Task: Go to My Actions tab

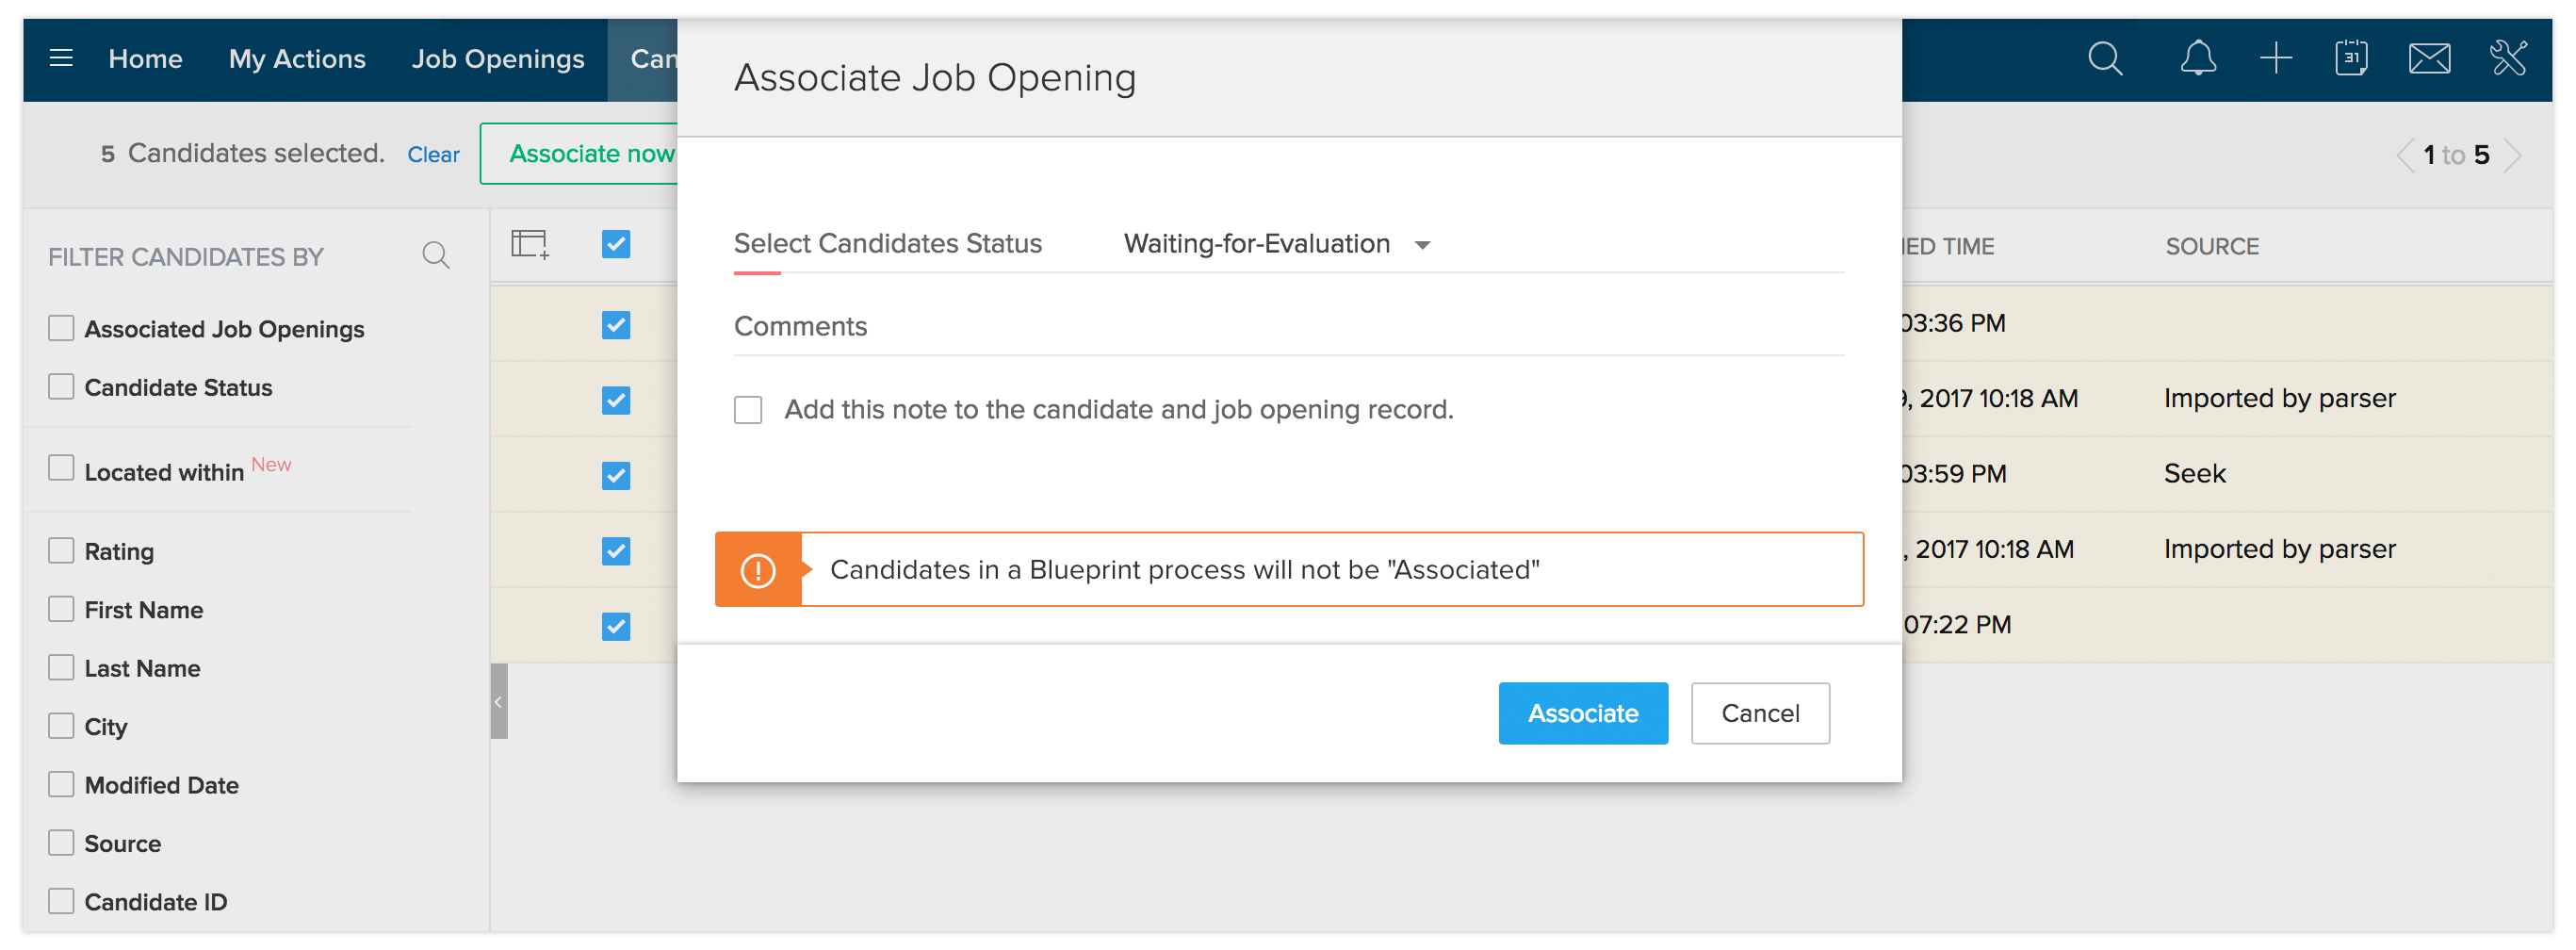Action: click(297, 58)
